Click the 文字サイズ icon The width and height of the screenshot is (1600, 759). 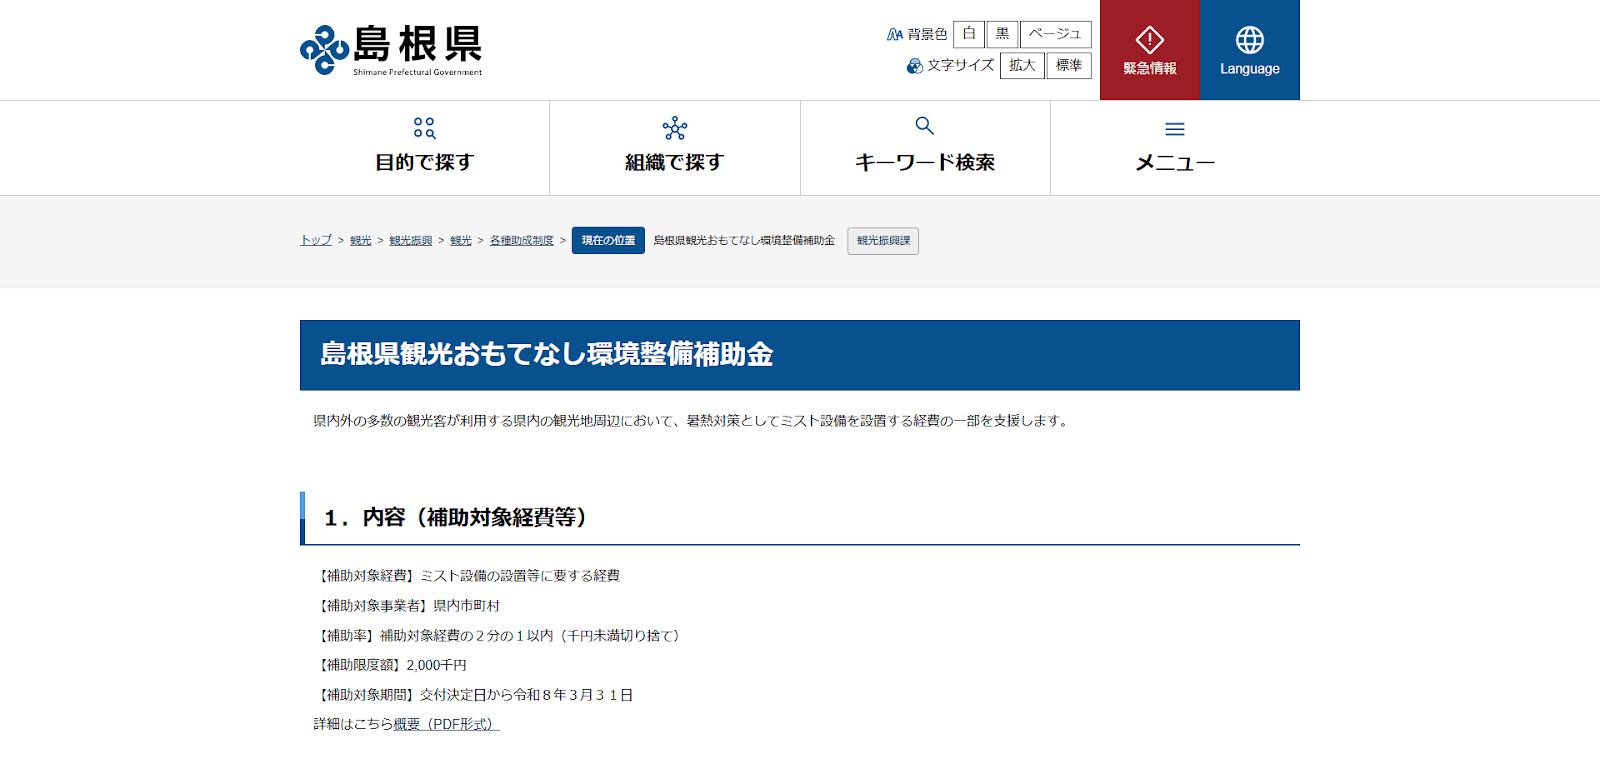pyautogui.click(x=915, y=66)
